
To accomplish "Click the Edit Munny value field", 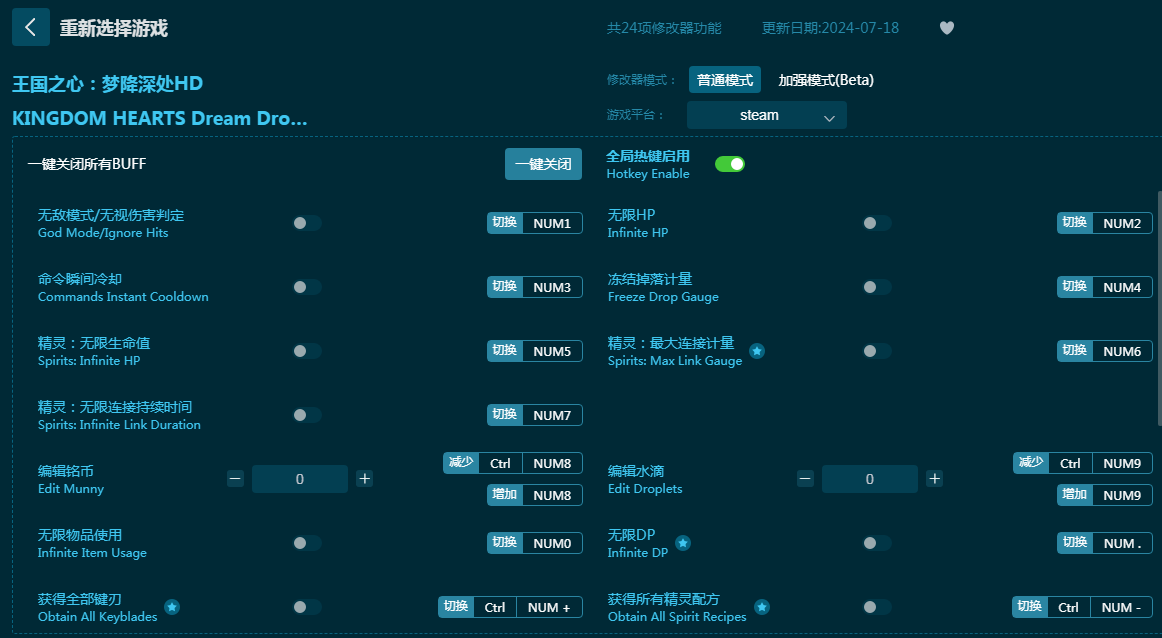I will [299, 479].
